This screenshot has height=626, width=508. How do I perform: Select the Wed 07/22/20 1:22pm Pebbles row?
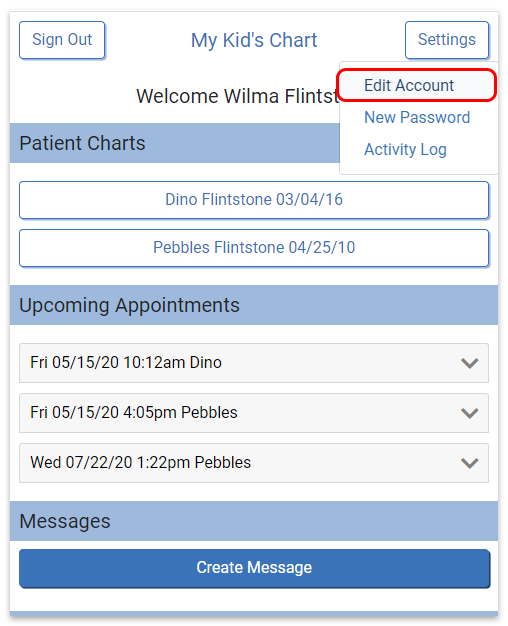254,463
